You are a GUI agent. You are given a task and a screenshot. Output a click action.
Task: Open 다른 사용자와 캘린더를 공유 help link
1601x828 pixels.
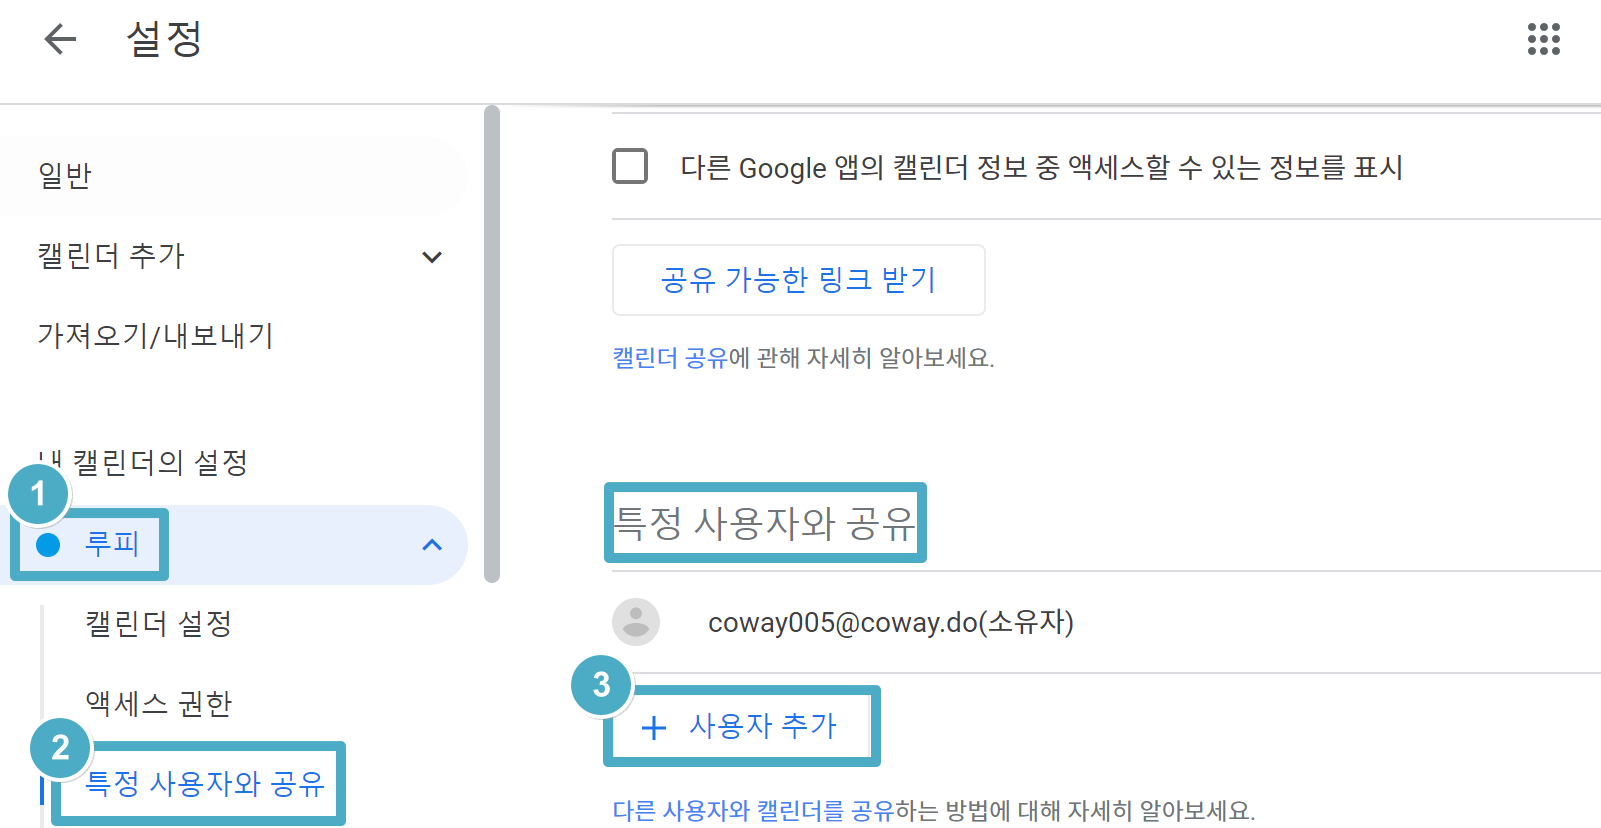tap(753, 810)
